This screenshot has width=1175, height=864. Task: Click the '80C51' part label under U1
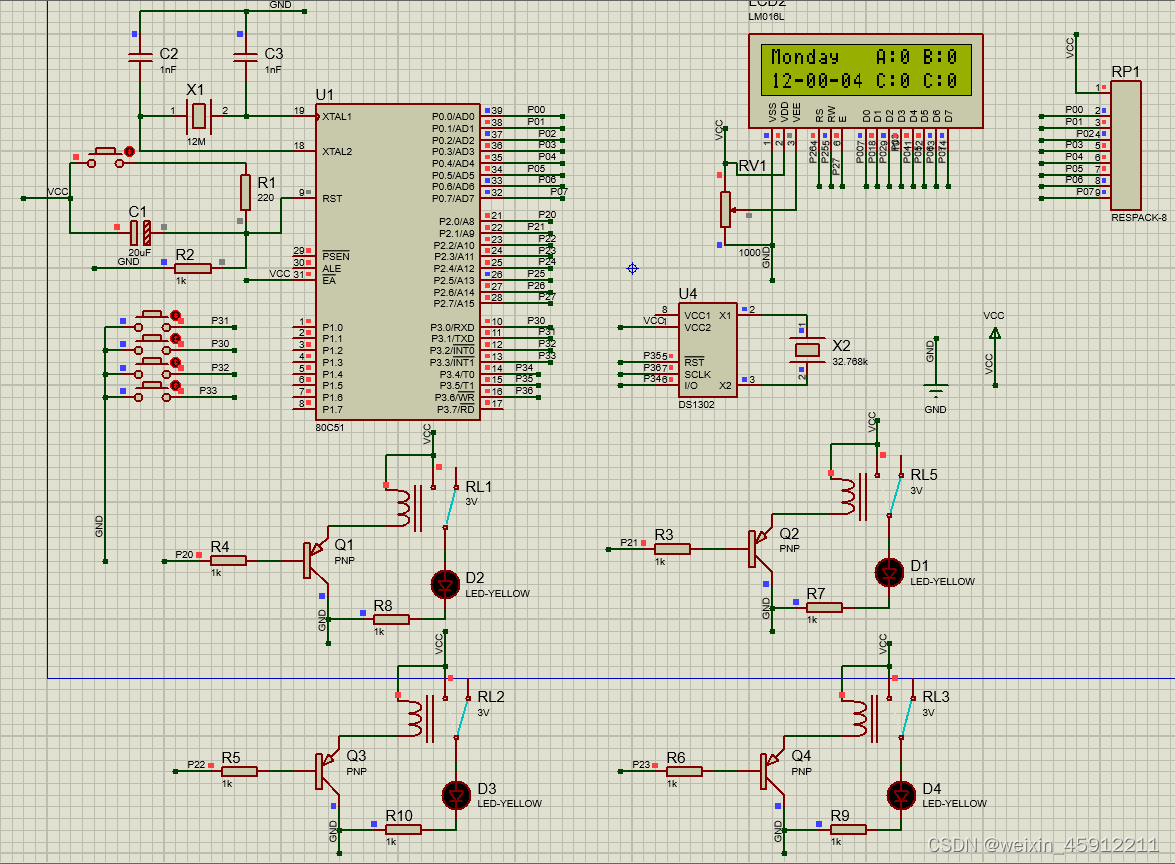(x=330, y=428)
